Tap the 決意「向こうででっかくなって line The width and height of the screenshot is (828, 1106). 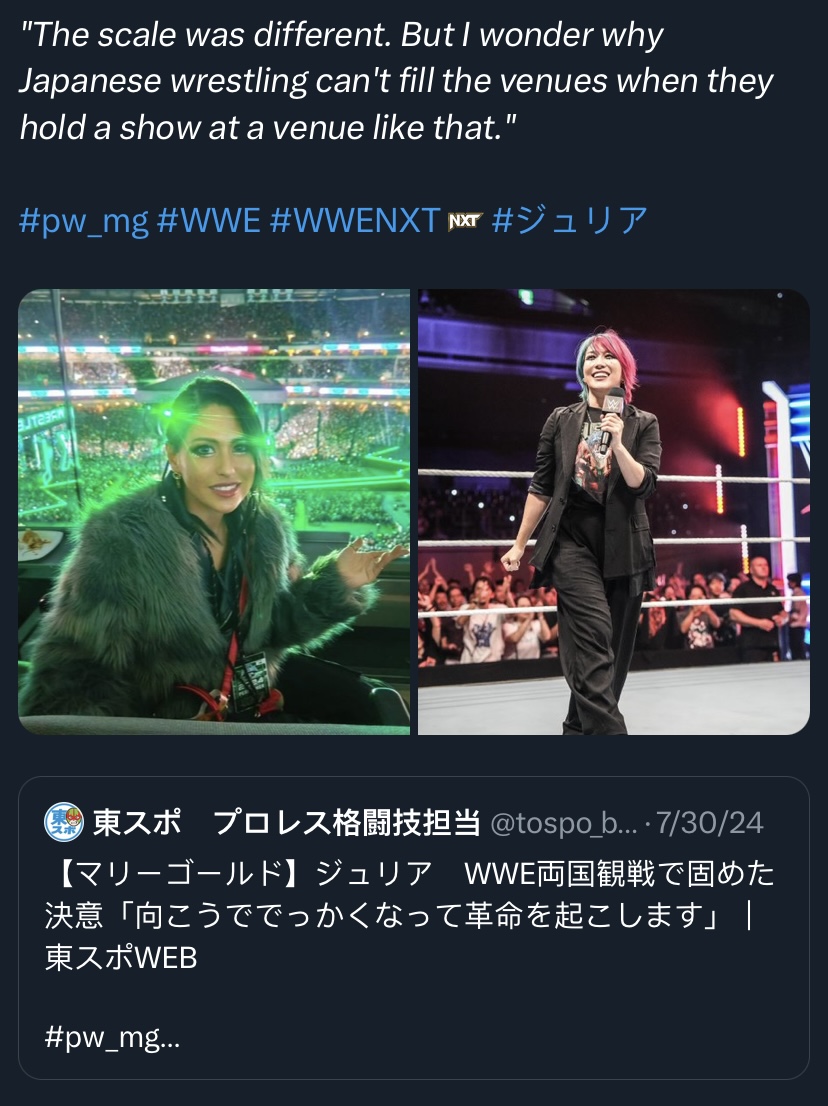(398, 916)
